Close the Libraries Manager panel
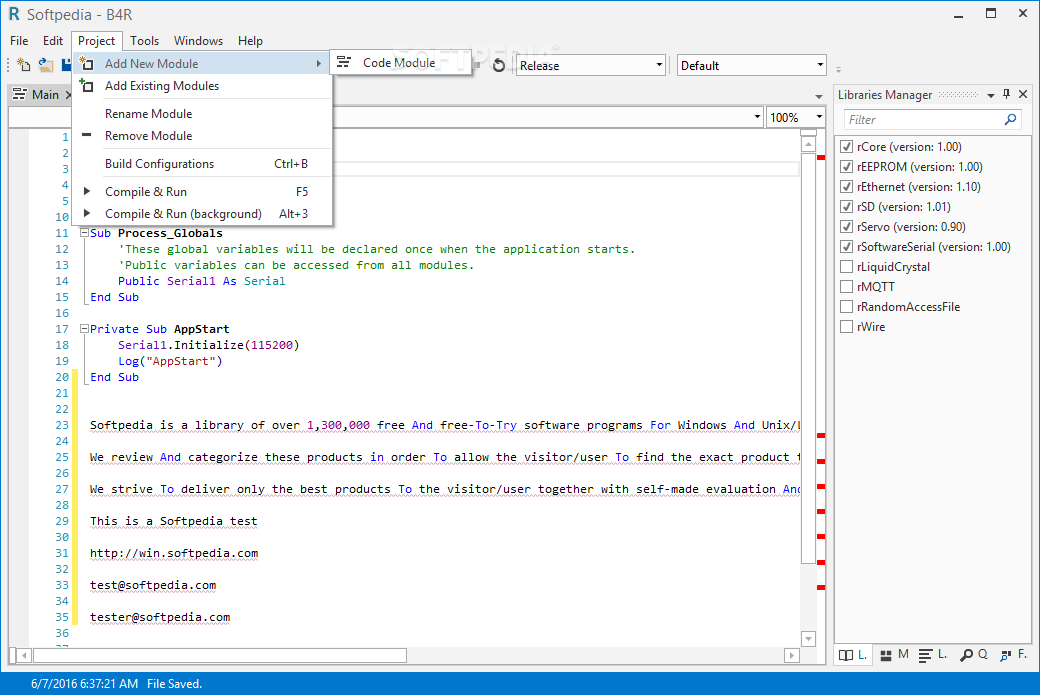The height and width of the screenshot is (695, 1040). click(x=1023, y=94)
